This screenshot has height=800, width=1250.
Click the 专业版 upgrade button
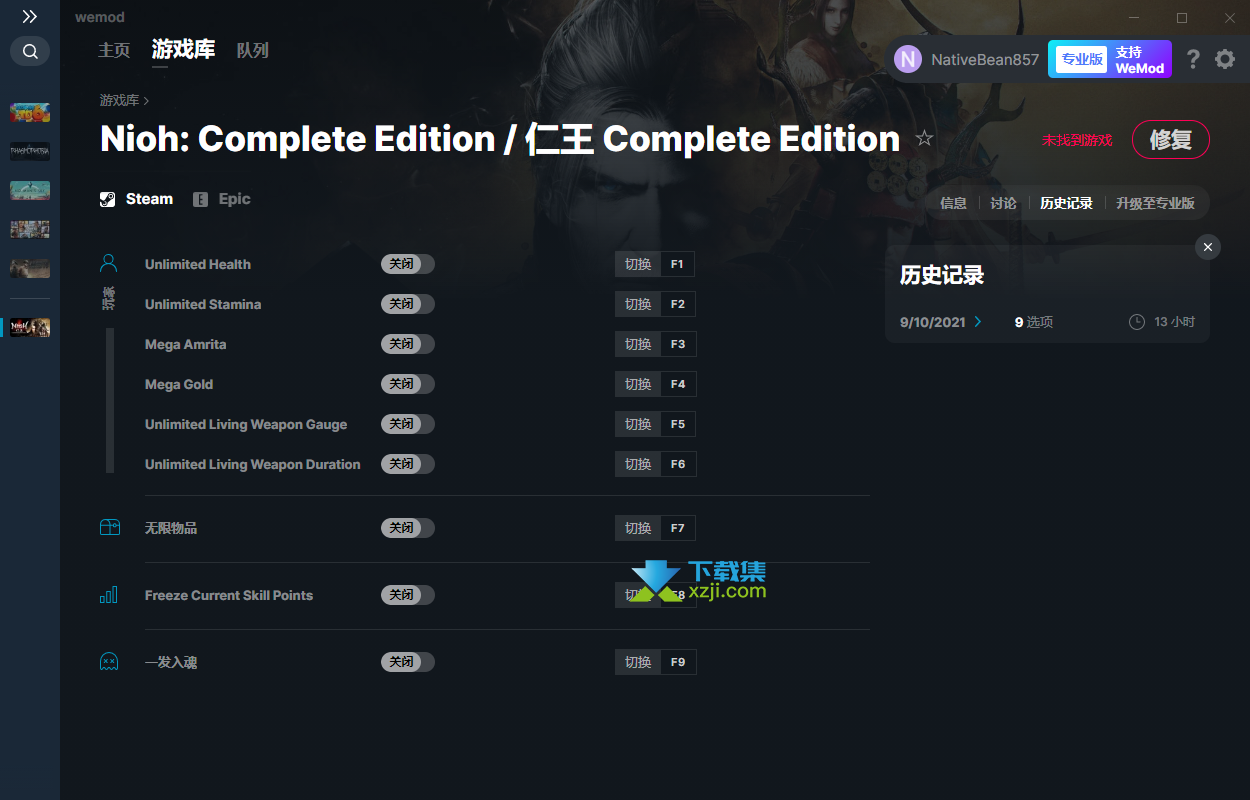[1081, 59]
